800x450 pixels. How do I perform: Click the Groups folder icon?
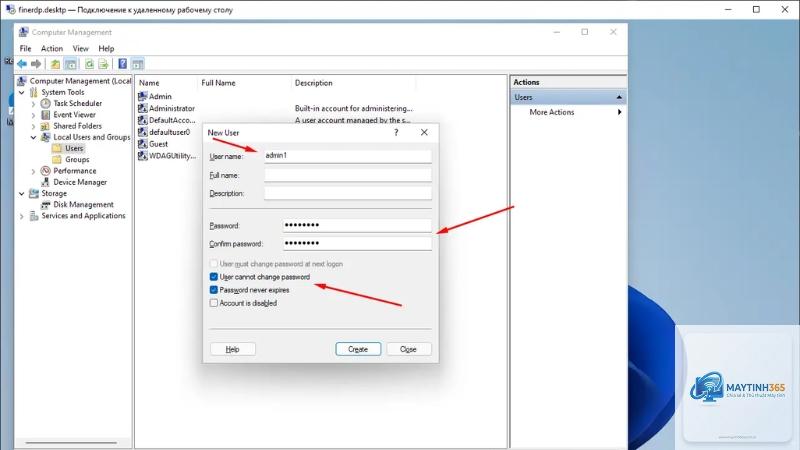point(57,159)
